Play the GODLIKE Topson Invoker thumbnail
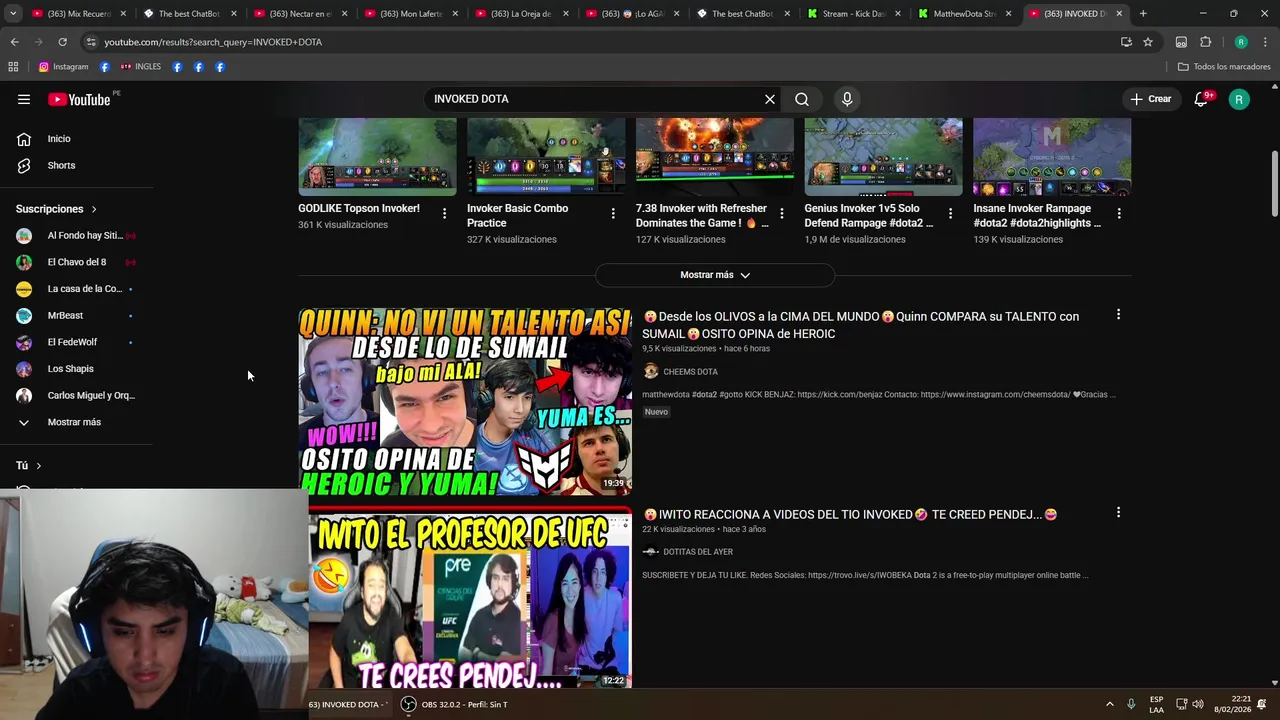Image resolution: width=1280 pixels, height=720 pixels. (377, 157)
